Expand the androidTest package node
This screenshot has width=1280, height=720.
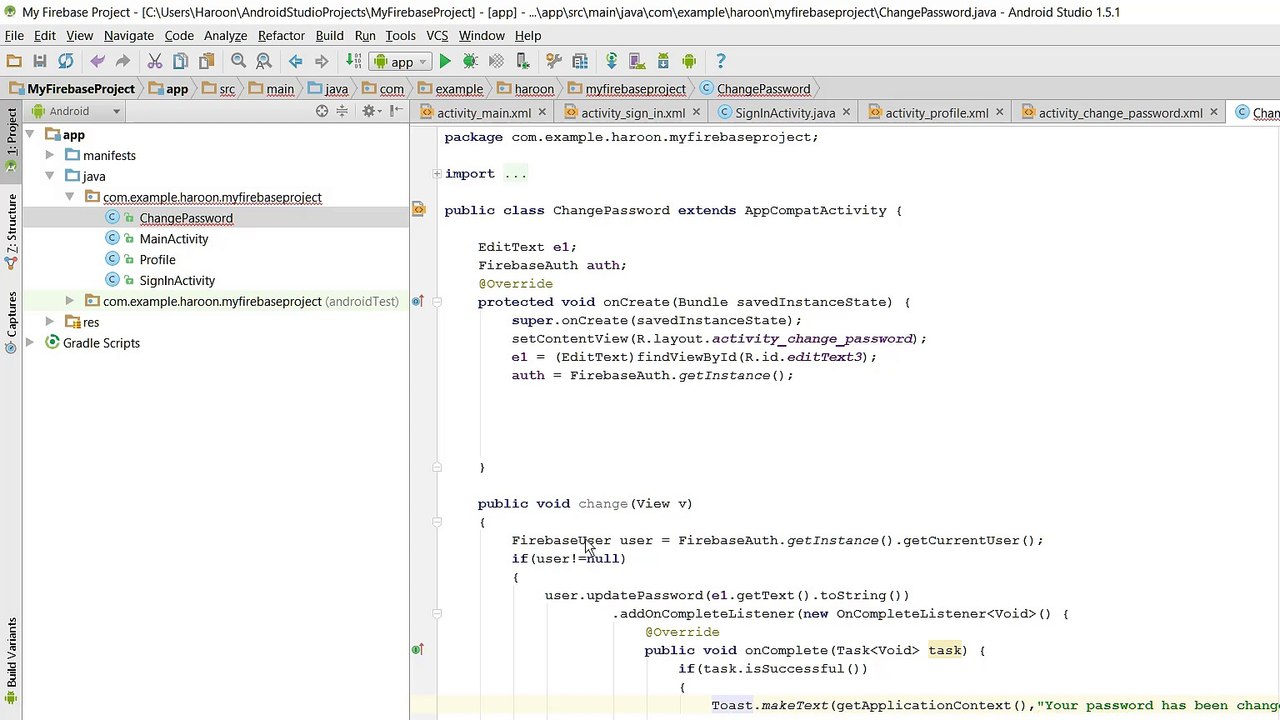[69, 301]
